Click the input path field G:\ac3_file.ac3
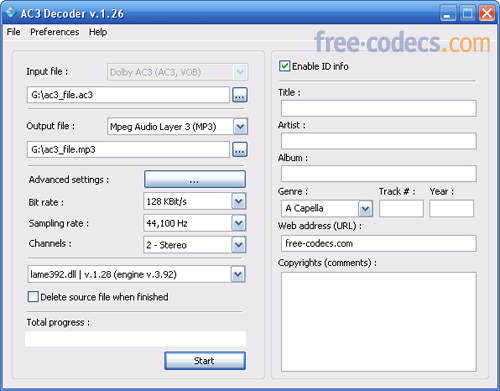Screen dimensions: 500x391 (x=128, y=95)
